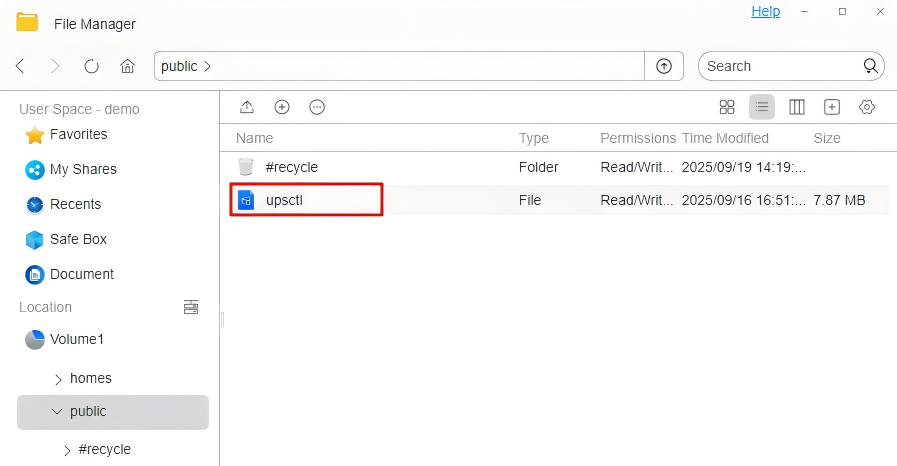Viewport: 897px width, 466px height.
Task: Select #recycle in the sidebar tree
Action: tap(104, 449)
